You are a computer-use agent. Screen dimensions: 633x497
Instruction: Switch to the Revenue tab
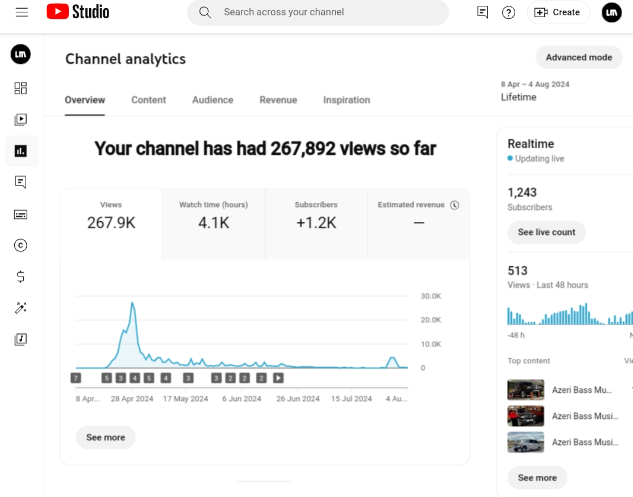tap(278, 100)
